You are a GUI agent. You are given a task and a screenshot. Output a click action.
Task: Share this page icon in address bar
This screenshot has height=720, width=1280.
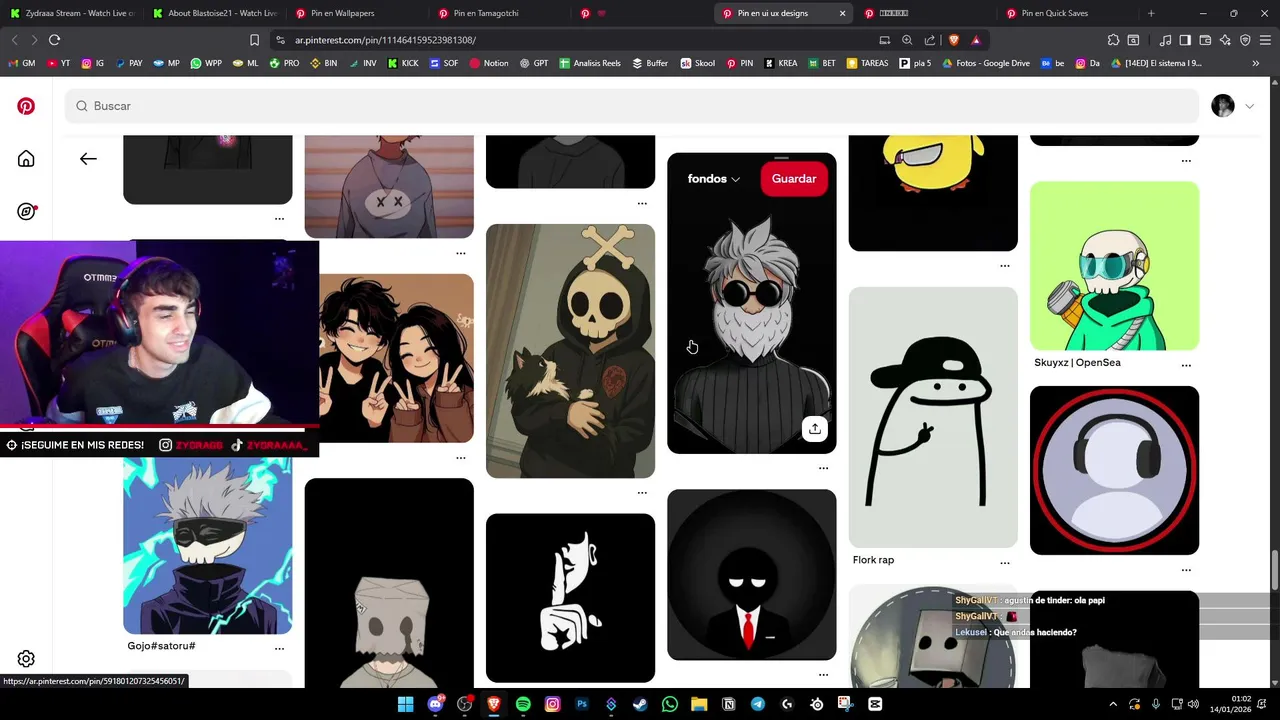(x=930, y=40)
